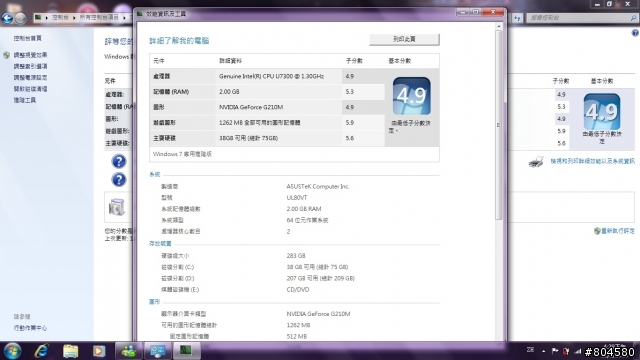This screenshot has height=360, width=640.
Task: Expand the arrow after 所有控制台項目 breadcrumb
Action: [124, 18]
